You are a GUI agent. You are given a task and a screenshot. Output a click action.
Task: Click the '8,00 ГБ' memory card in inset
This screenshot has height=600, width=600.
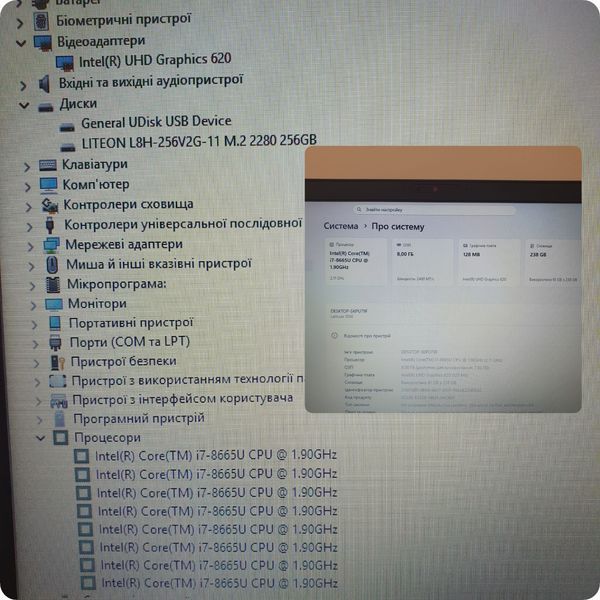click(423, 262)
